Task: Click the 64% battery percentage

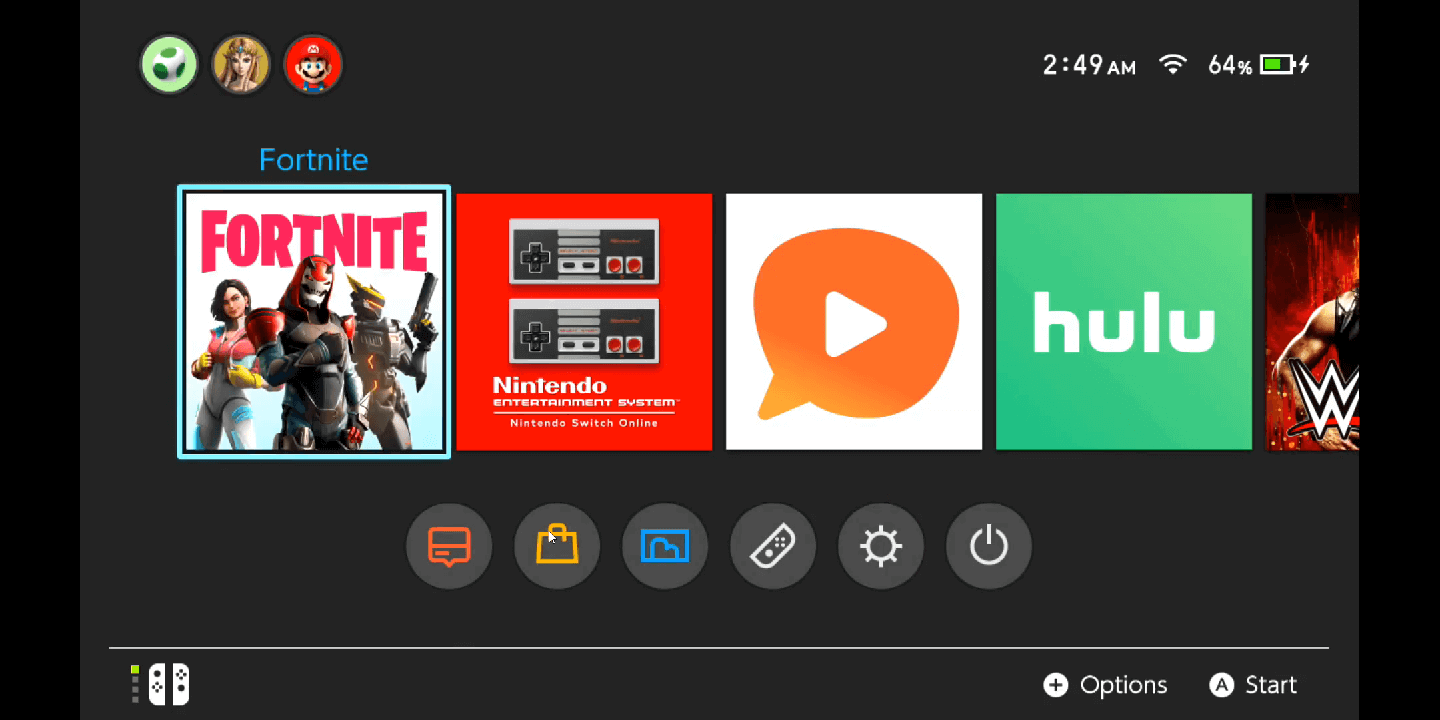Action: pos(1230,65)
